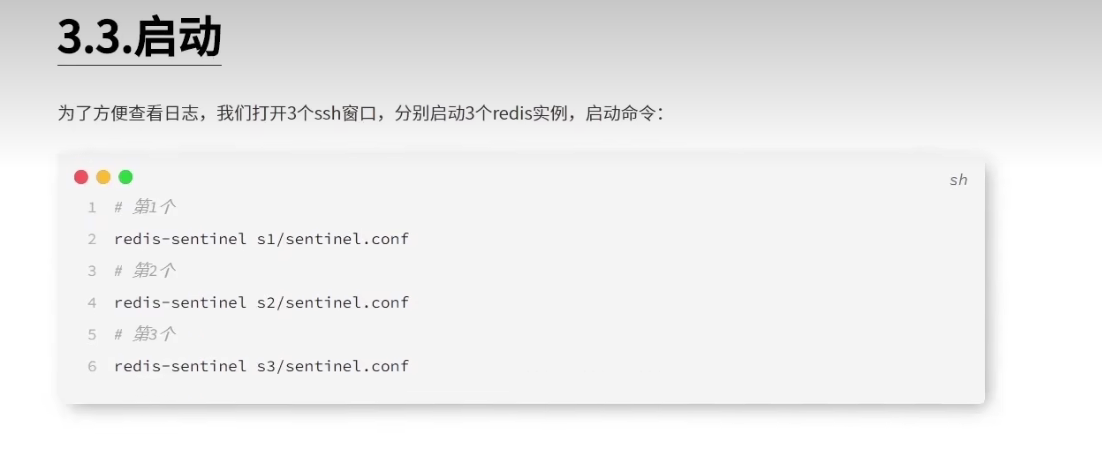
Task: Click the '# 第2个' comment line
Action: click(x=145, y=271)
